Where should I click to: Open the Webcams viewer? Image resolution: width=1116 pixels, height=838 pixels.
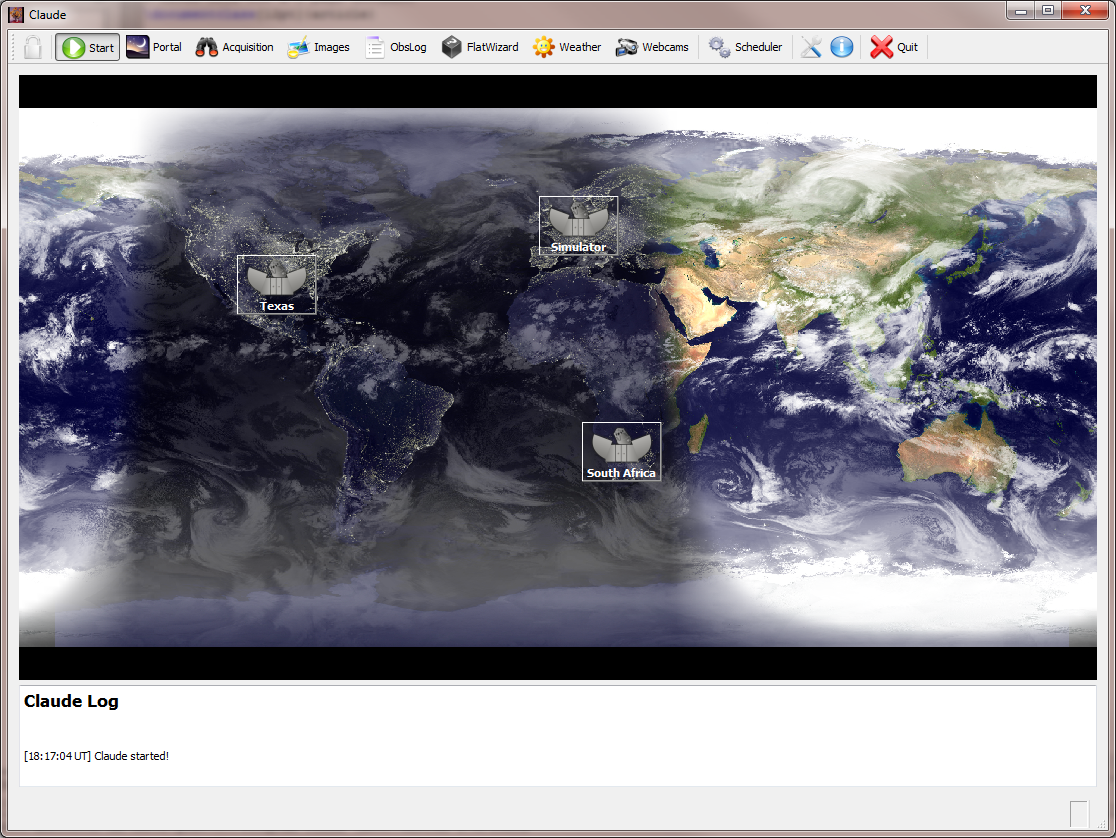[x=652, y=47]
